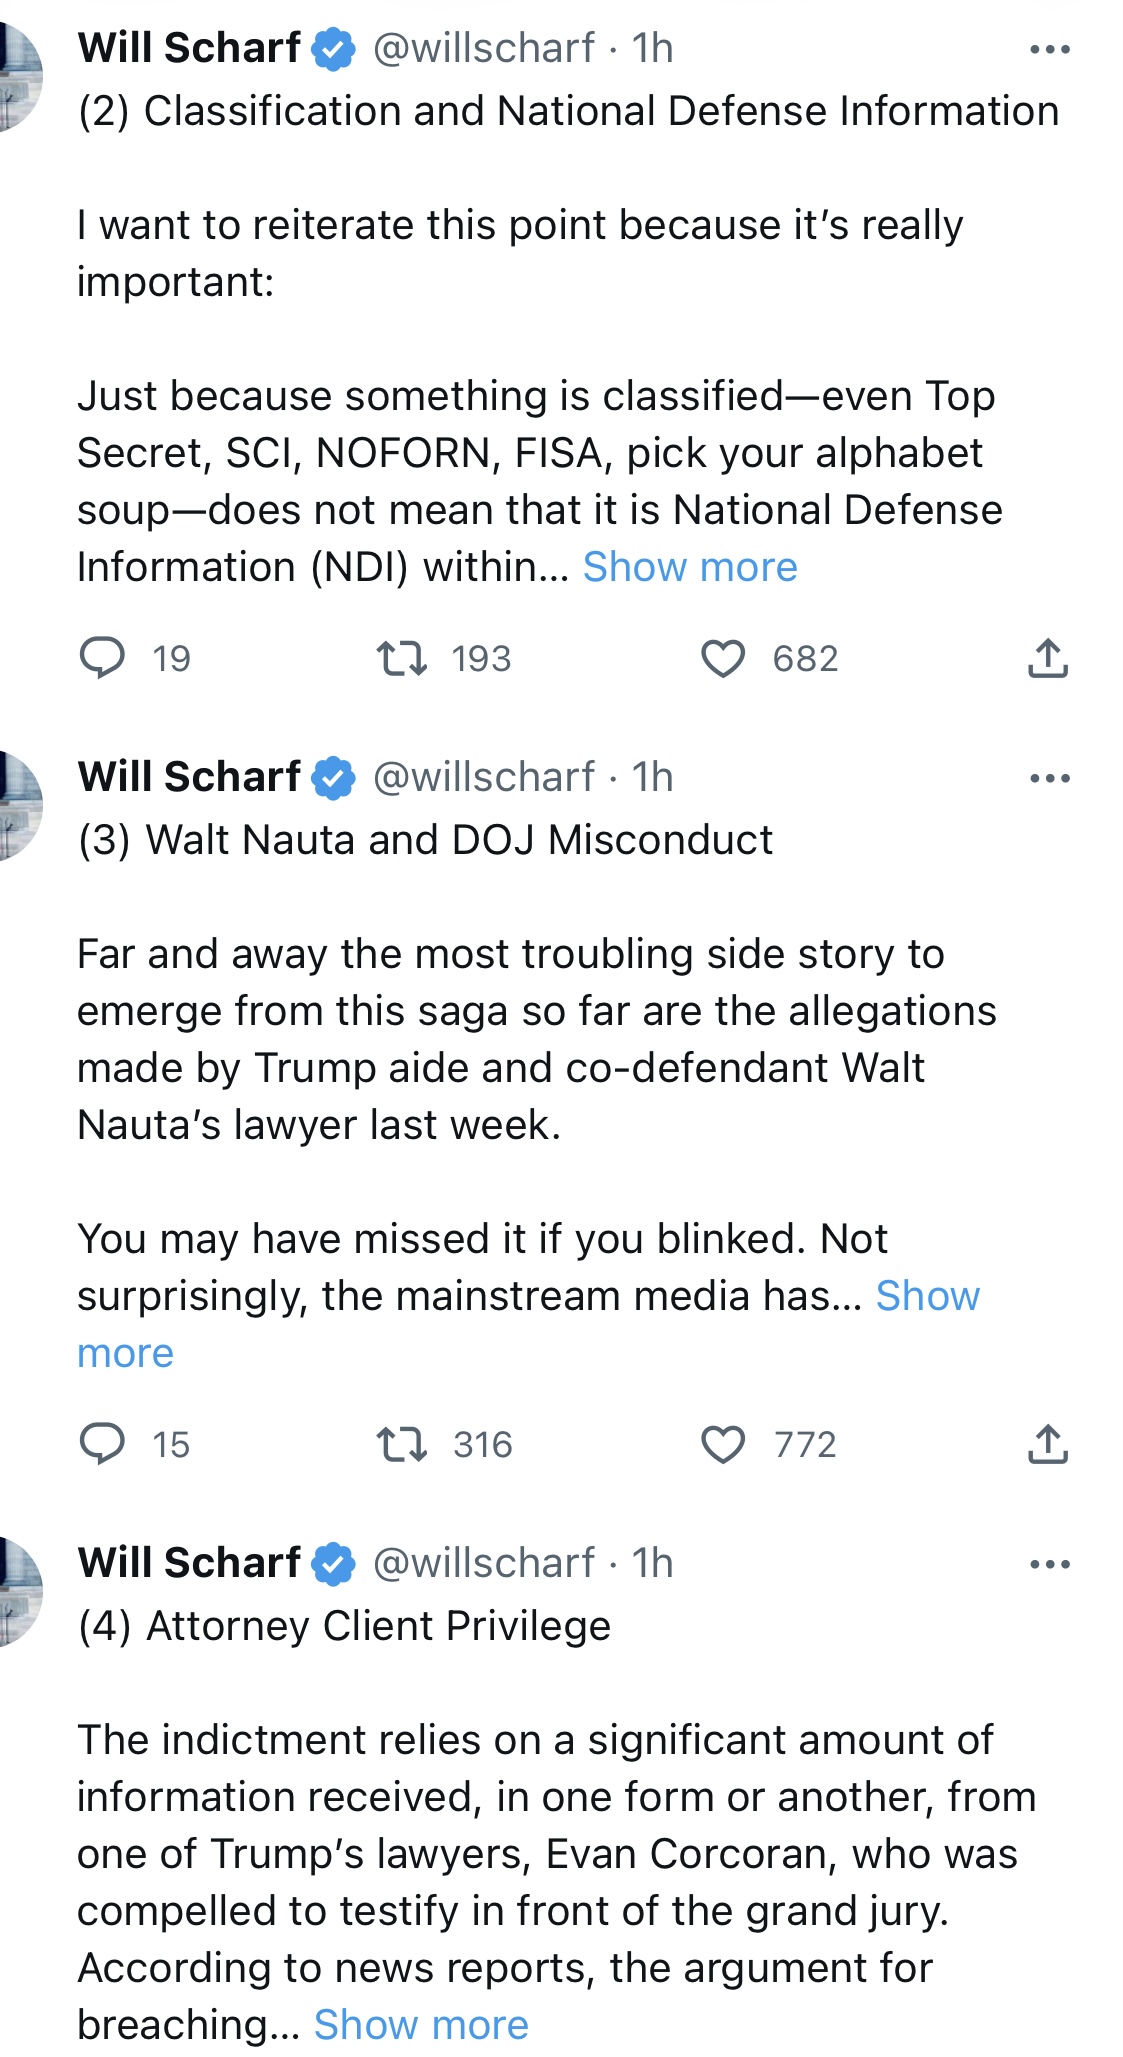Open the @willscharf handle on tweet (3)
The height and width of the screenshot is (2057, 1123).
tap(483, 777)
